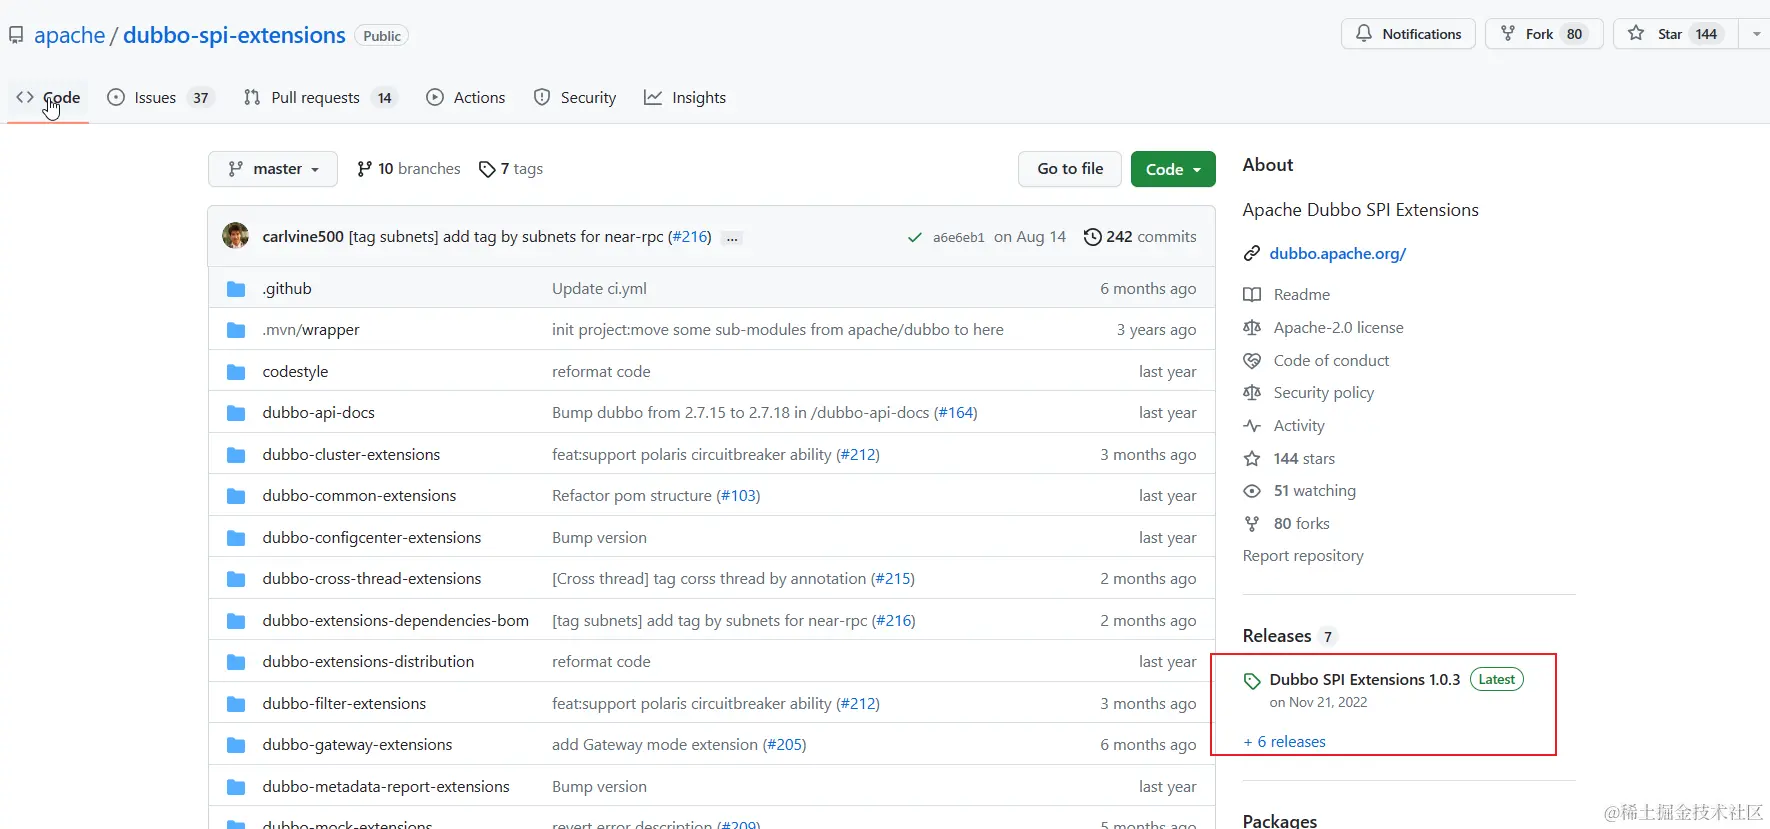1770x829 pixels.
Task: Open the codestyle folder
Action: 295,372
